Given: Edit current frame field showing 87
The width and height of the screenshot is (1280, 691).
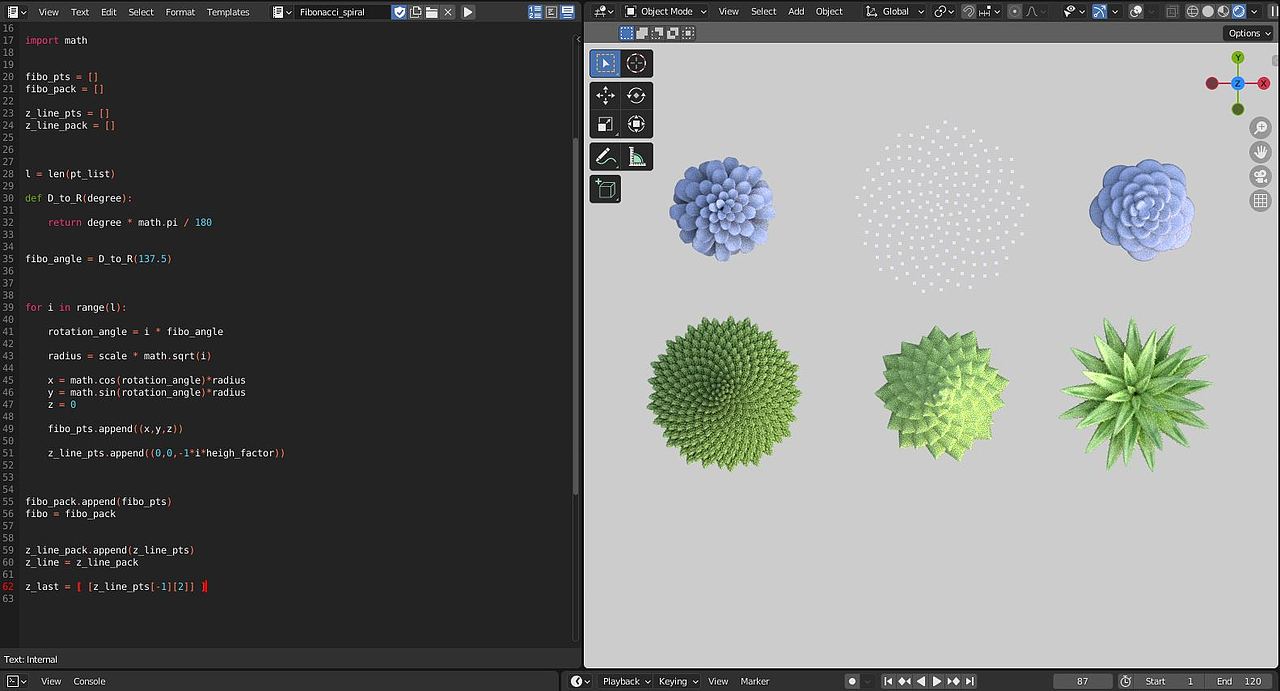Looking at the screenshot, I should tap(1082, 681).
